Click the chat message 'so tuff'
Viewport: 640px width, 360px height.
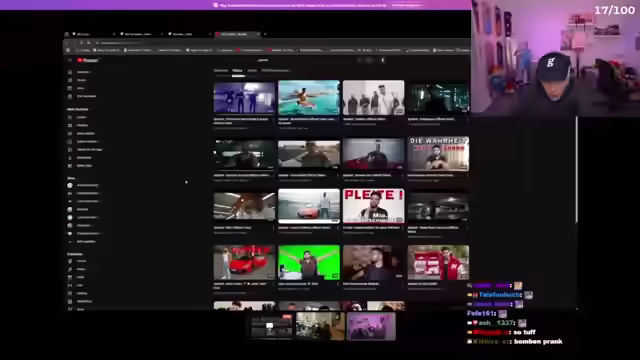click(524, 332)
